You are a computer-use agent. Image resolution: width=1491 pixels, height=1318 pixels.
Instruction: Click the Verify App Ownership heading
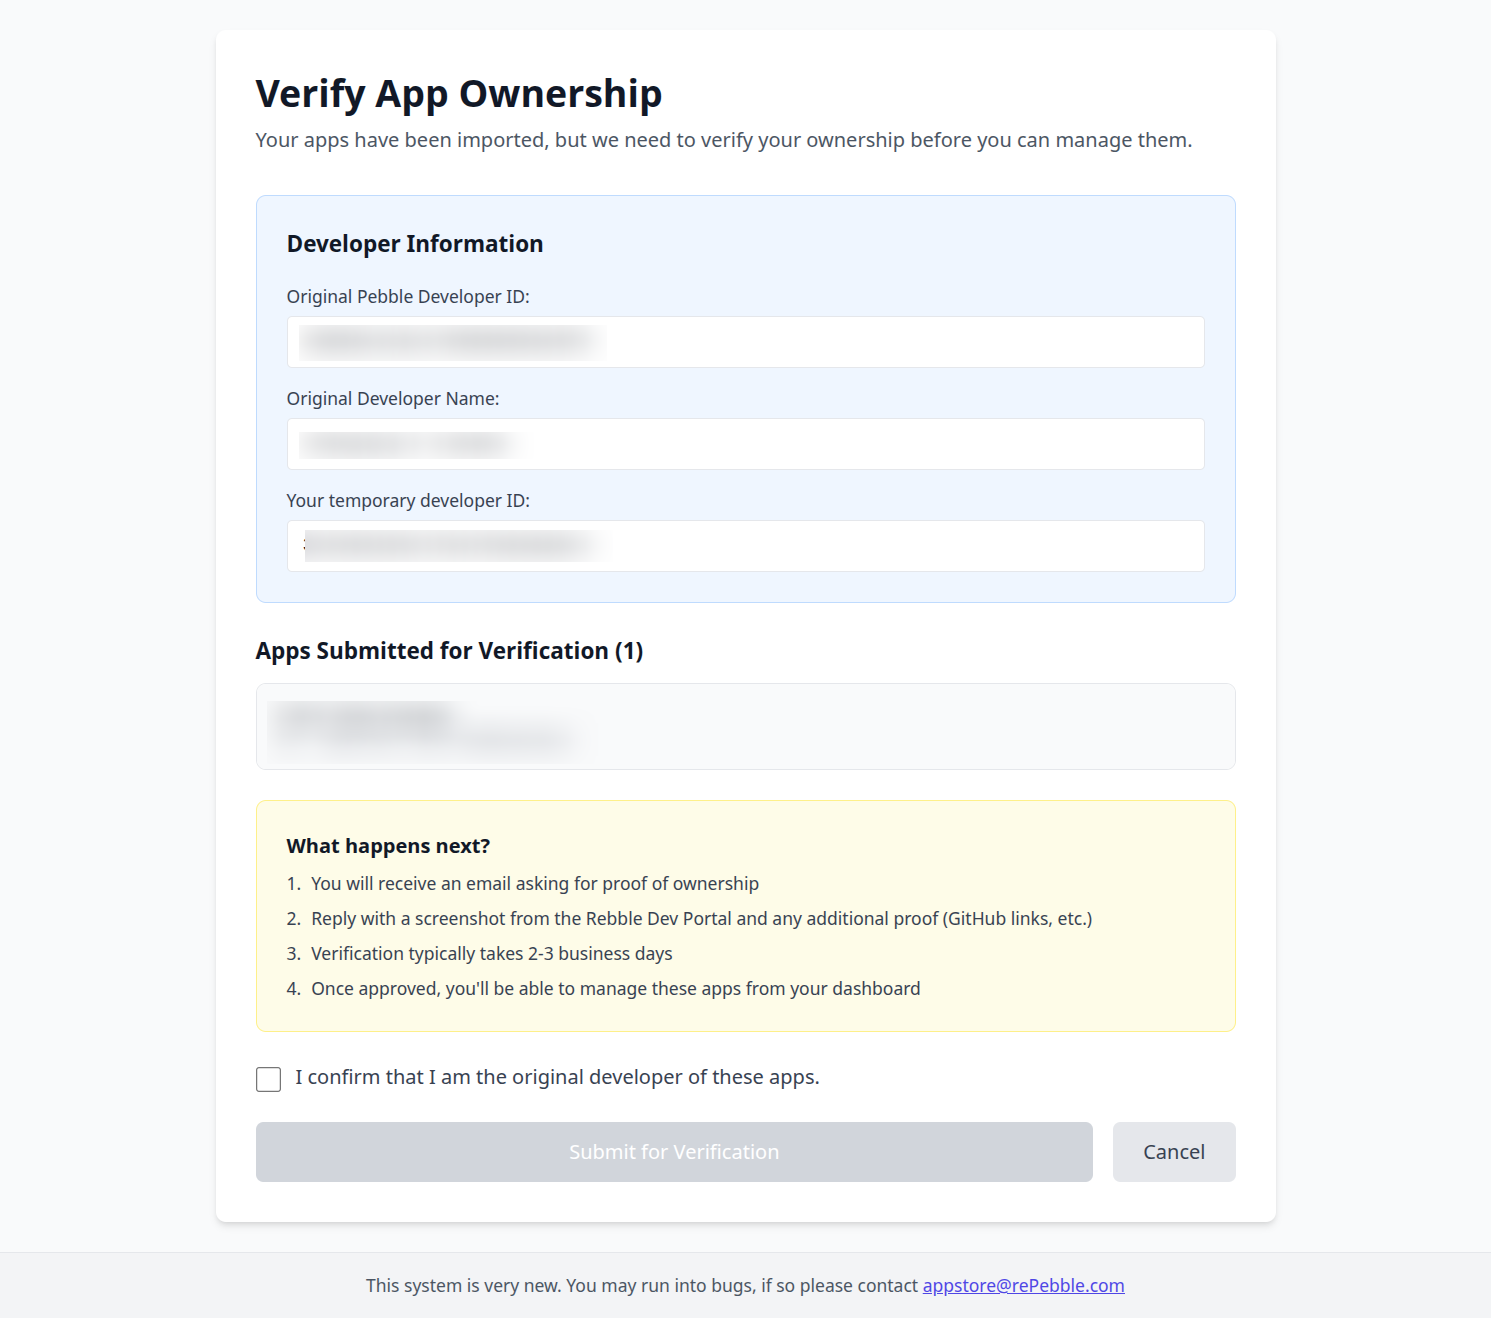[x=458, y=94]
